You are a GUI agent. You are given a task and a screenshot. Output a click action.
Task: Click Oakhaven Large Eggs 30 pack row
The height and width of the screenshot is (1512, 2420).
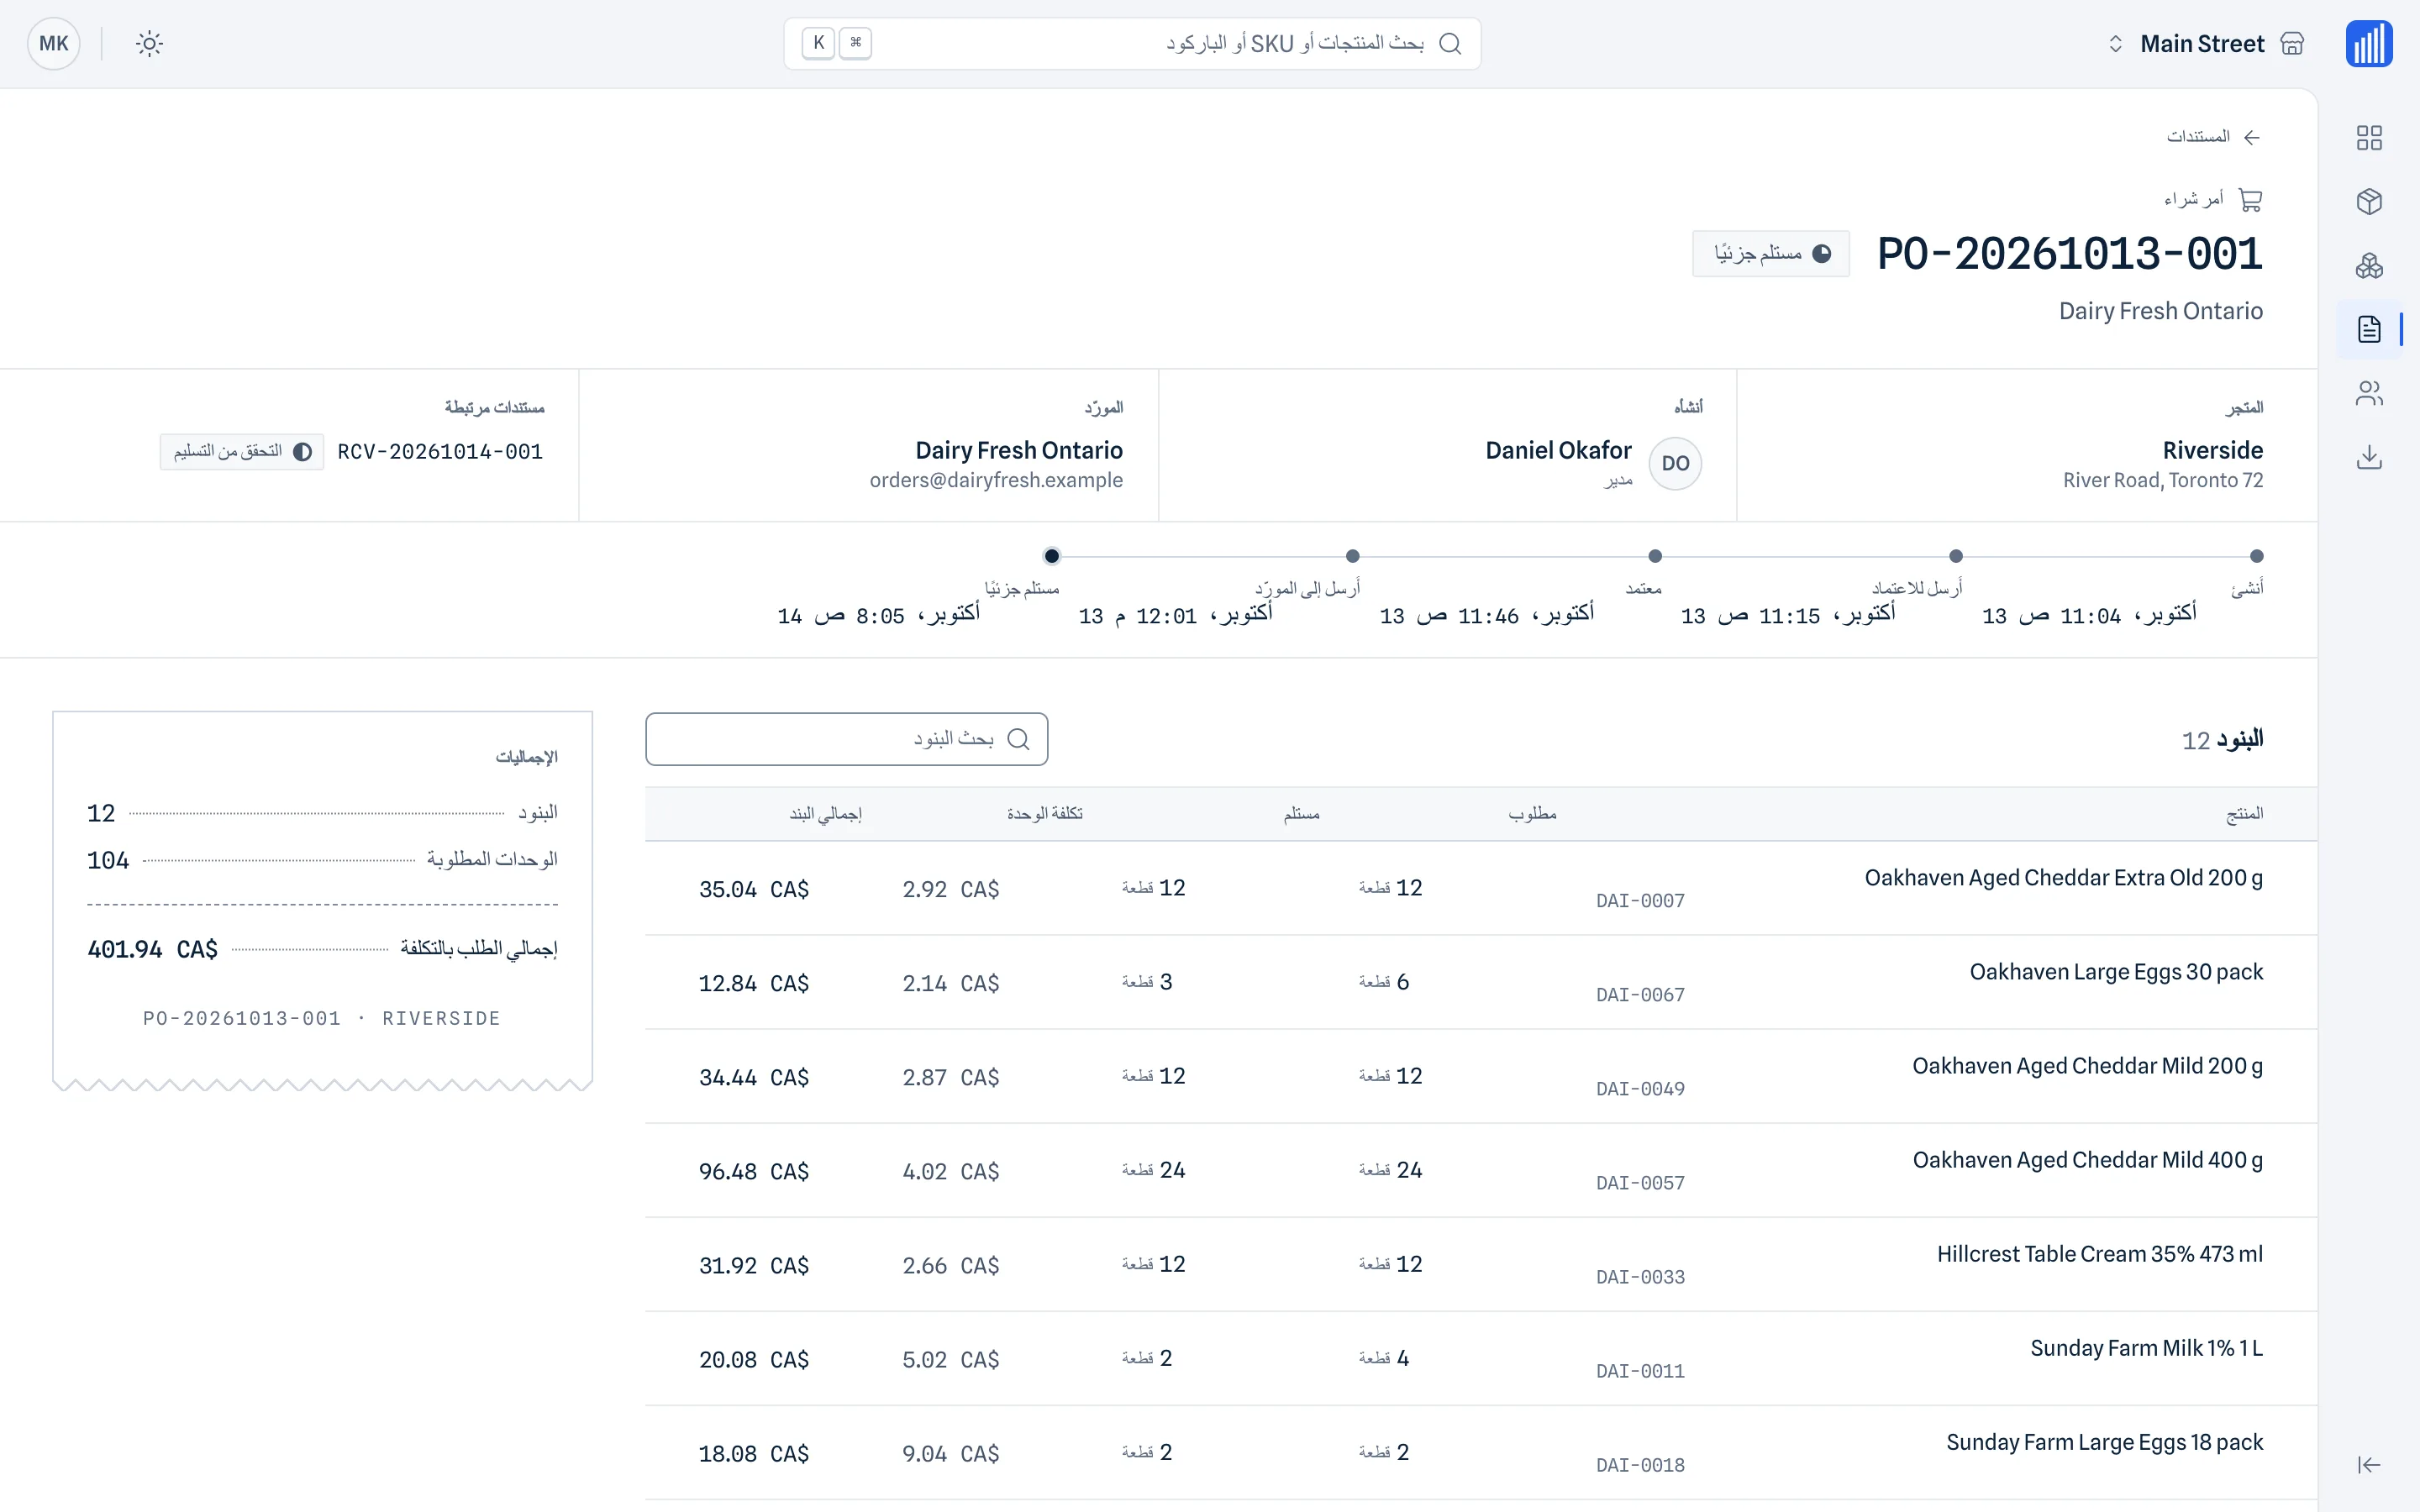(1481, 983)
